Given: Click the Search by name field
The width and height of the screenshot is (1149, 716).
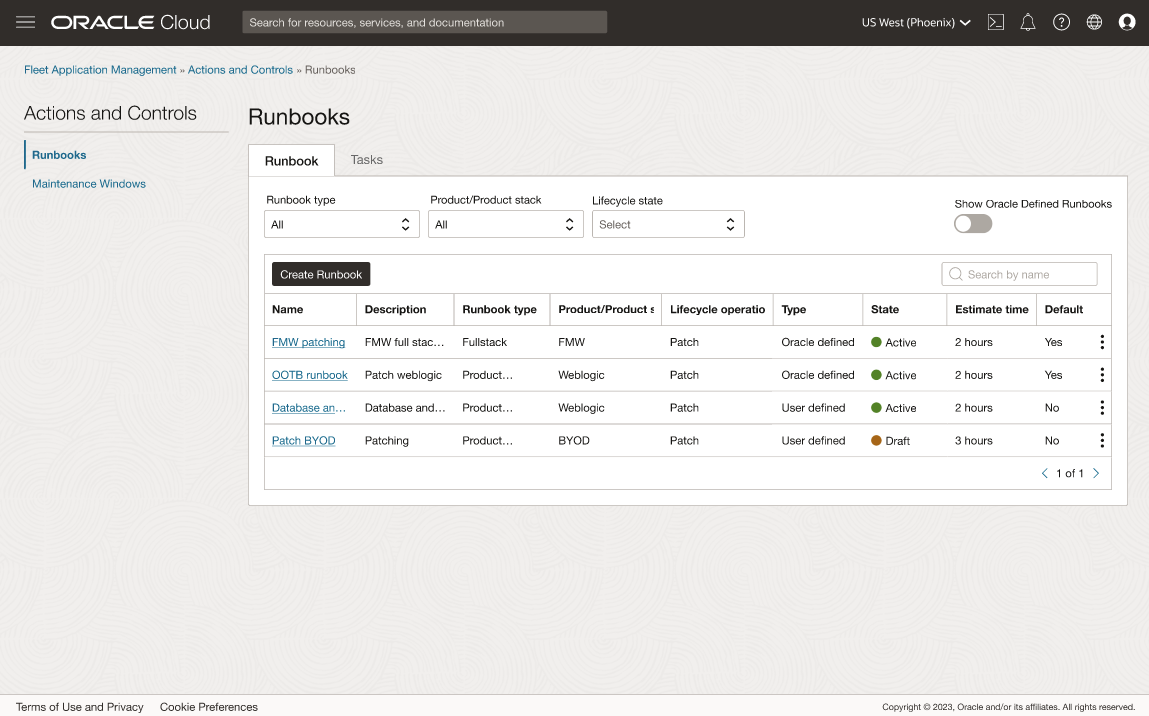Looking at the screenshot, I should pos(1019,274).
